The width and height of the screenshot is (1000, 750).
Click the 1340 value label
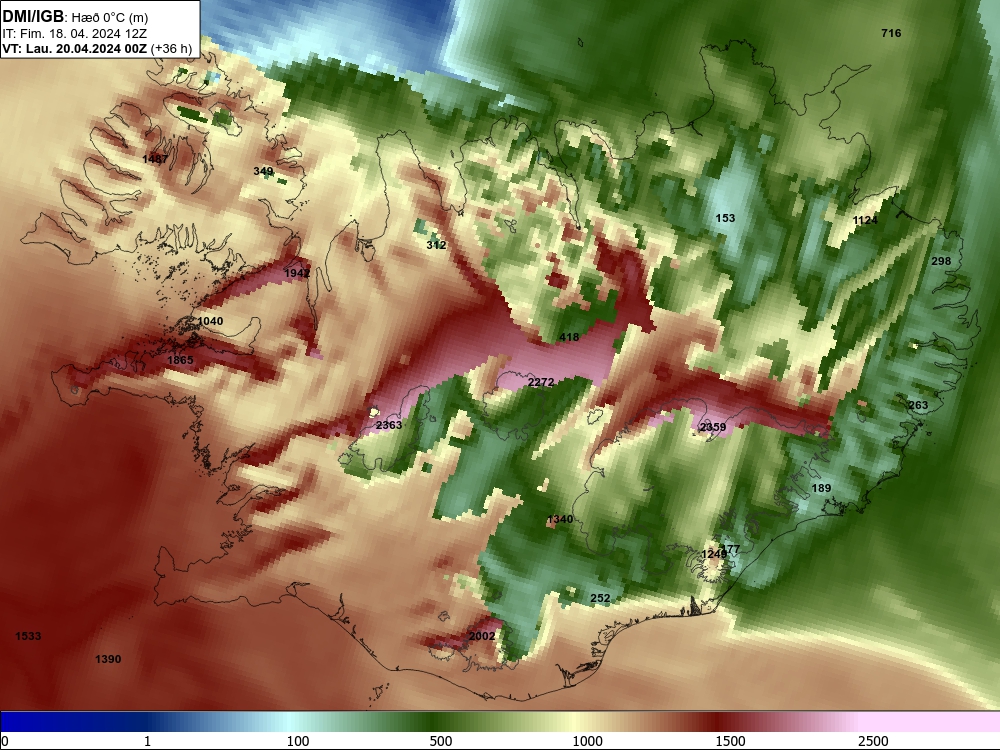click(x=560, y=519)
